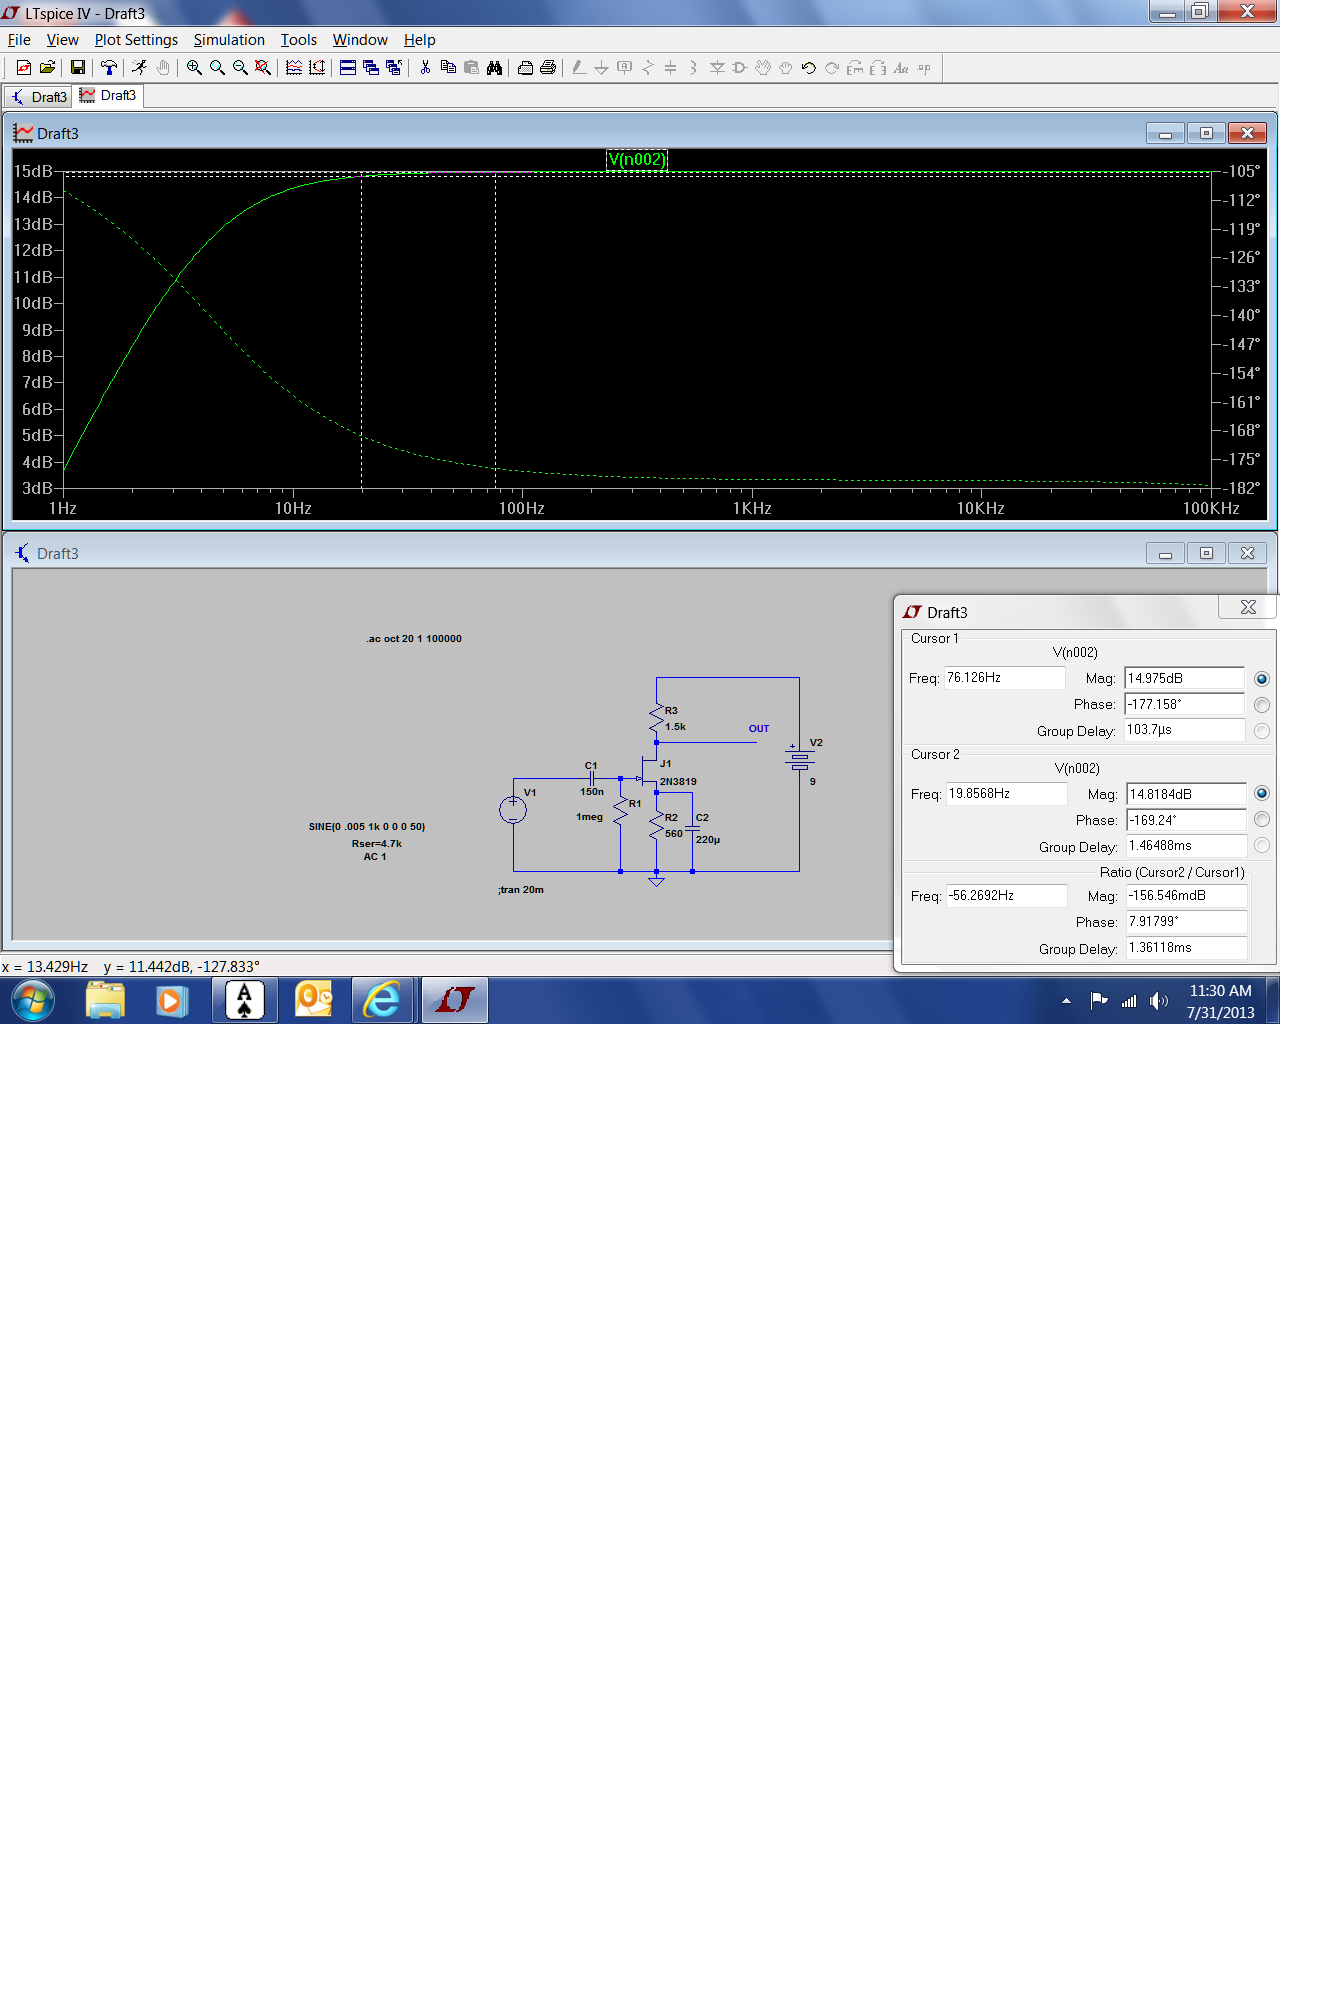This screenshot has width=1328, height=2000.
Task: Open the Simulation menu
Action: (229, 40)
